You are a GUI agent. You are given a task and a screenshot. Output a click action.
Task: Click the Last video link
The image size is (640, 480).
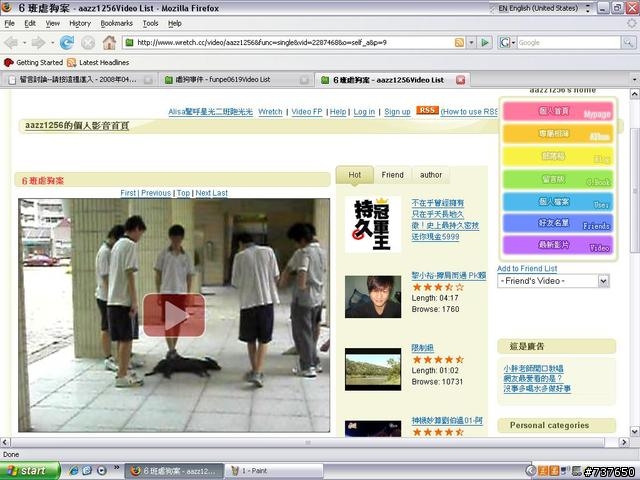click(x=220, y=193)
